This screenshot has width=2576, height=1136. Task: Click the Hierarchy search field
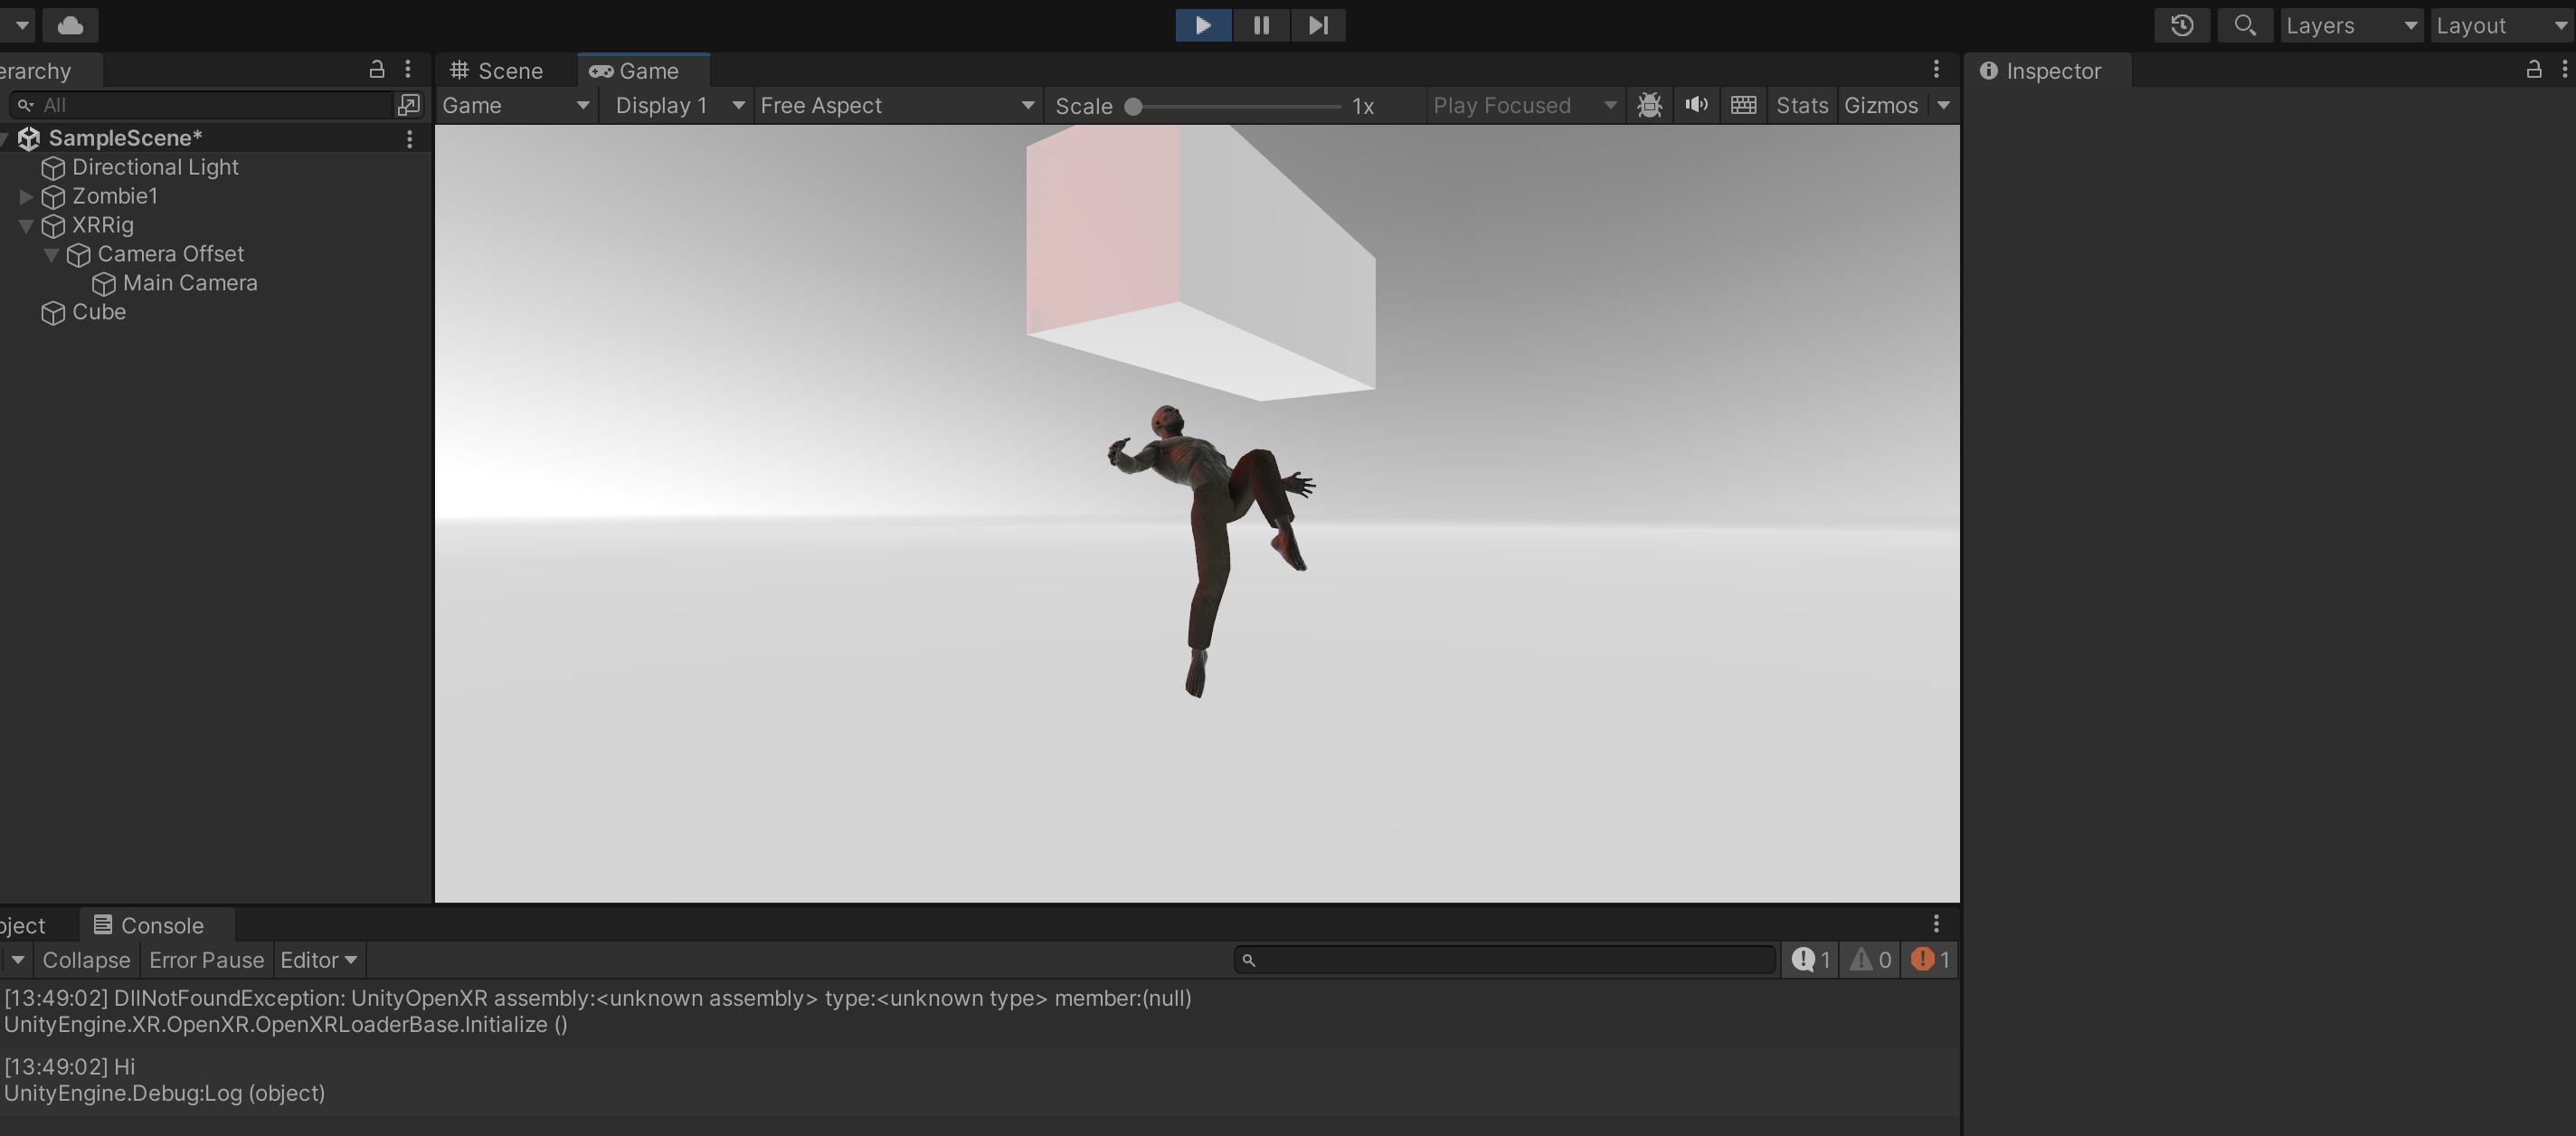(x=200, y=105)
